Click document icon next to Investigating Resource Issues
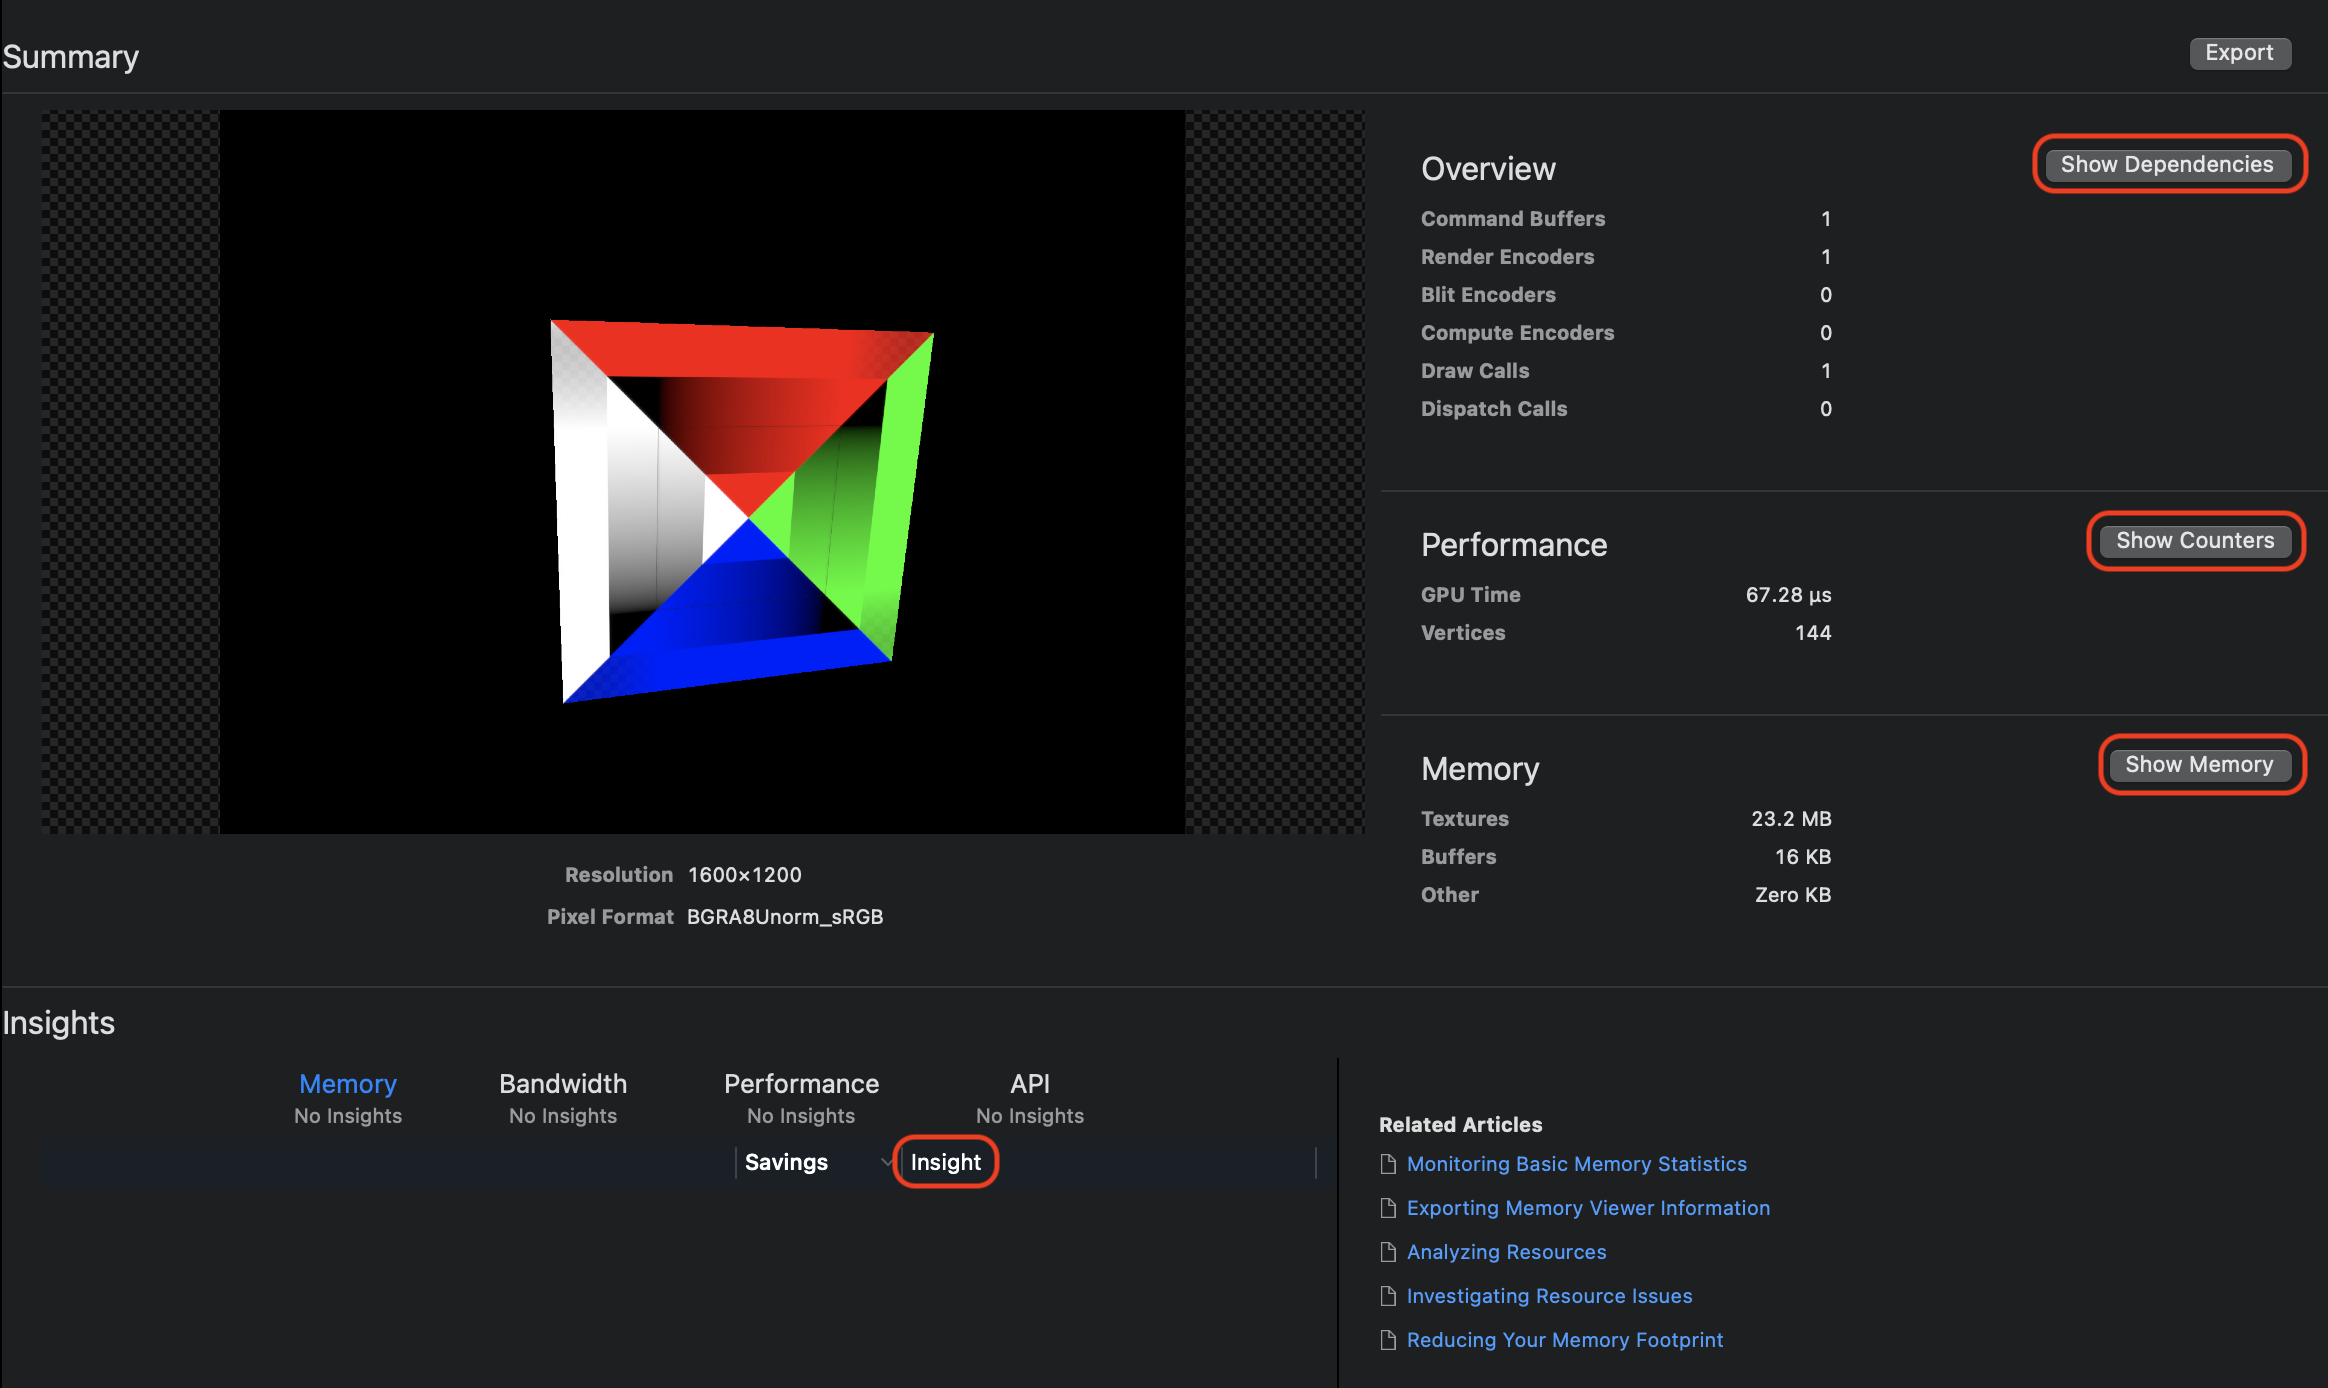The height and width of the screenshot is (1388, 2328). tap(1388, 1296)
